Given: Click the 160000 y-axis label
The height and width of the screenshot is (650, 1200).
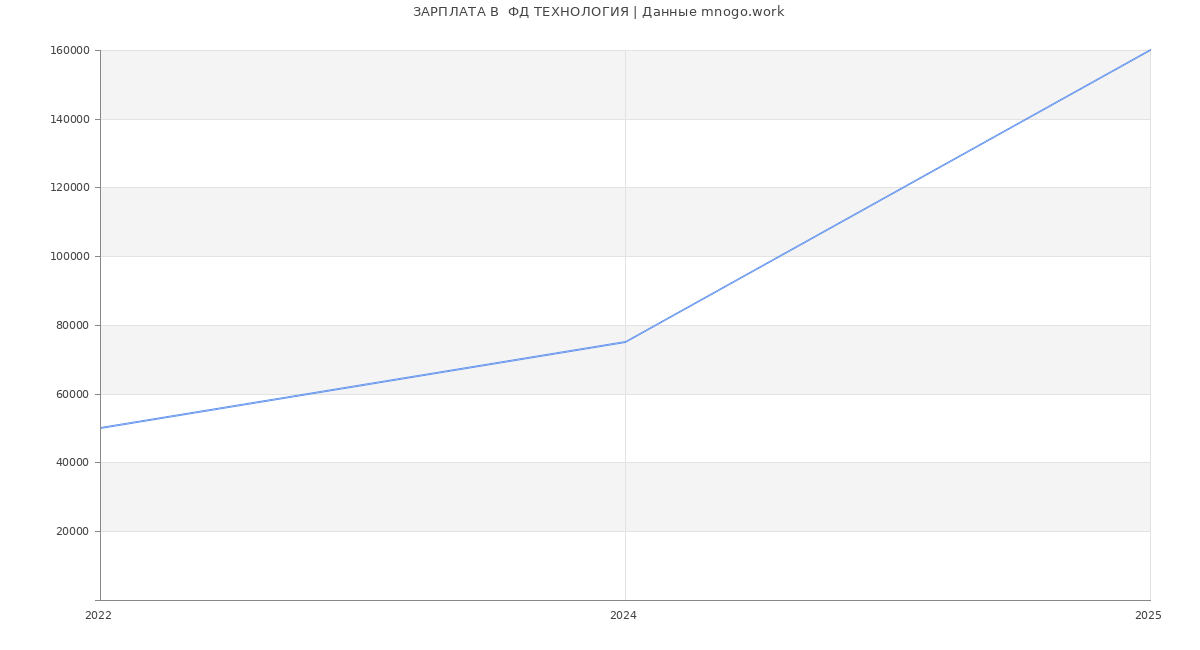Looking at the screenshot, I should click(71, 51).
